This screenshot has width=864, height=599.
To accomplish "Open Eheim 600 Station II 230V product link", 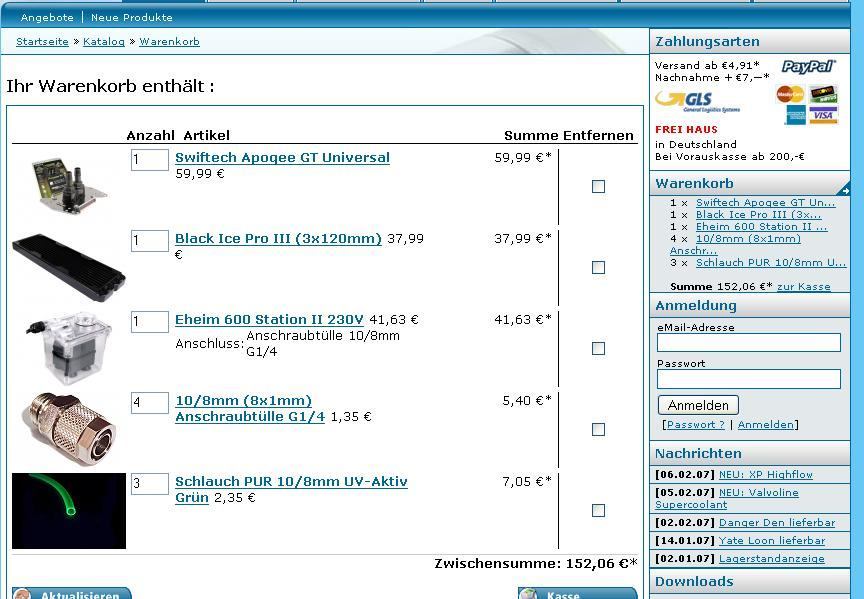I will [x=269, y=320].
